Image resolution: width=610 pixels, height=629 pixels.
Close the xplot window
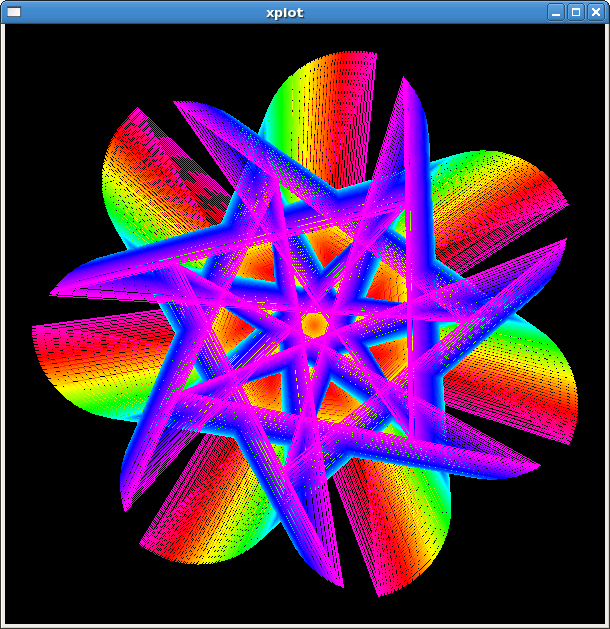pyautogui.click(x=596, y=12)
